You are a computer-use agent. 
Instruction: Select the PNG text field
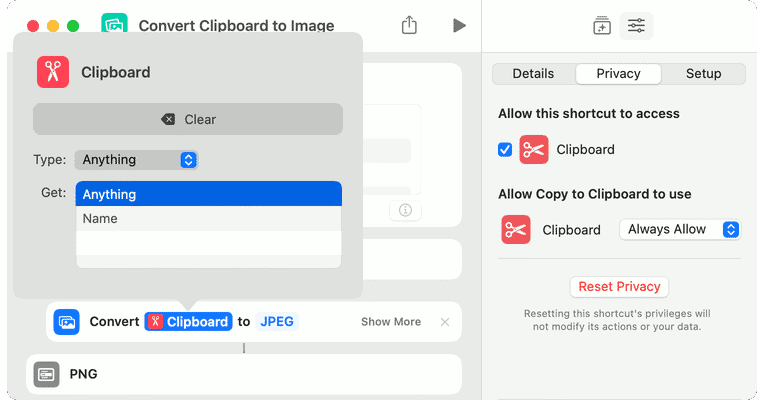coord(244,374)
